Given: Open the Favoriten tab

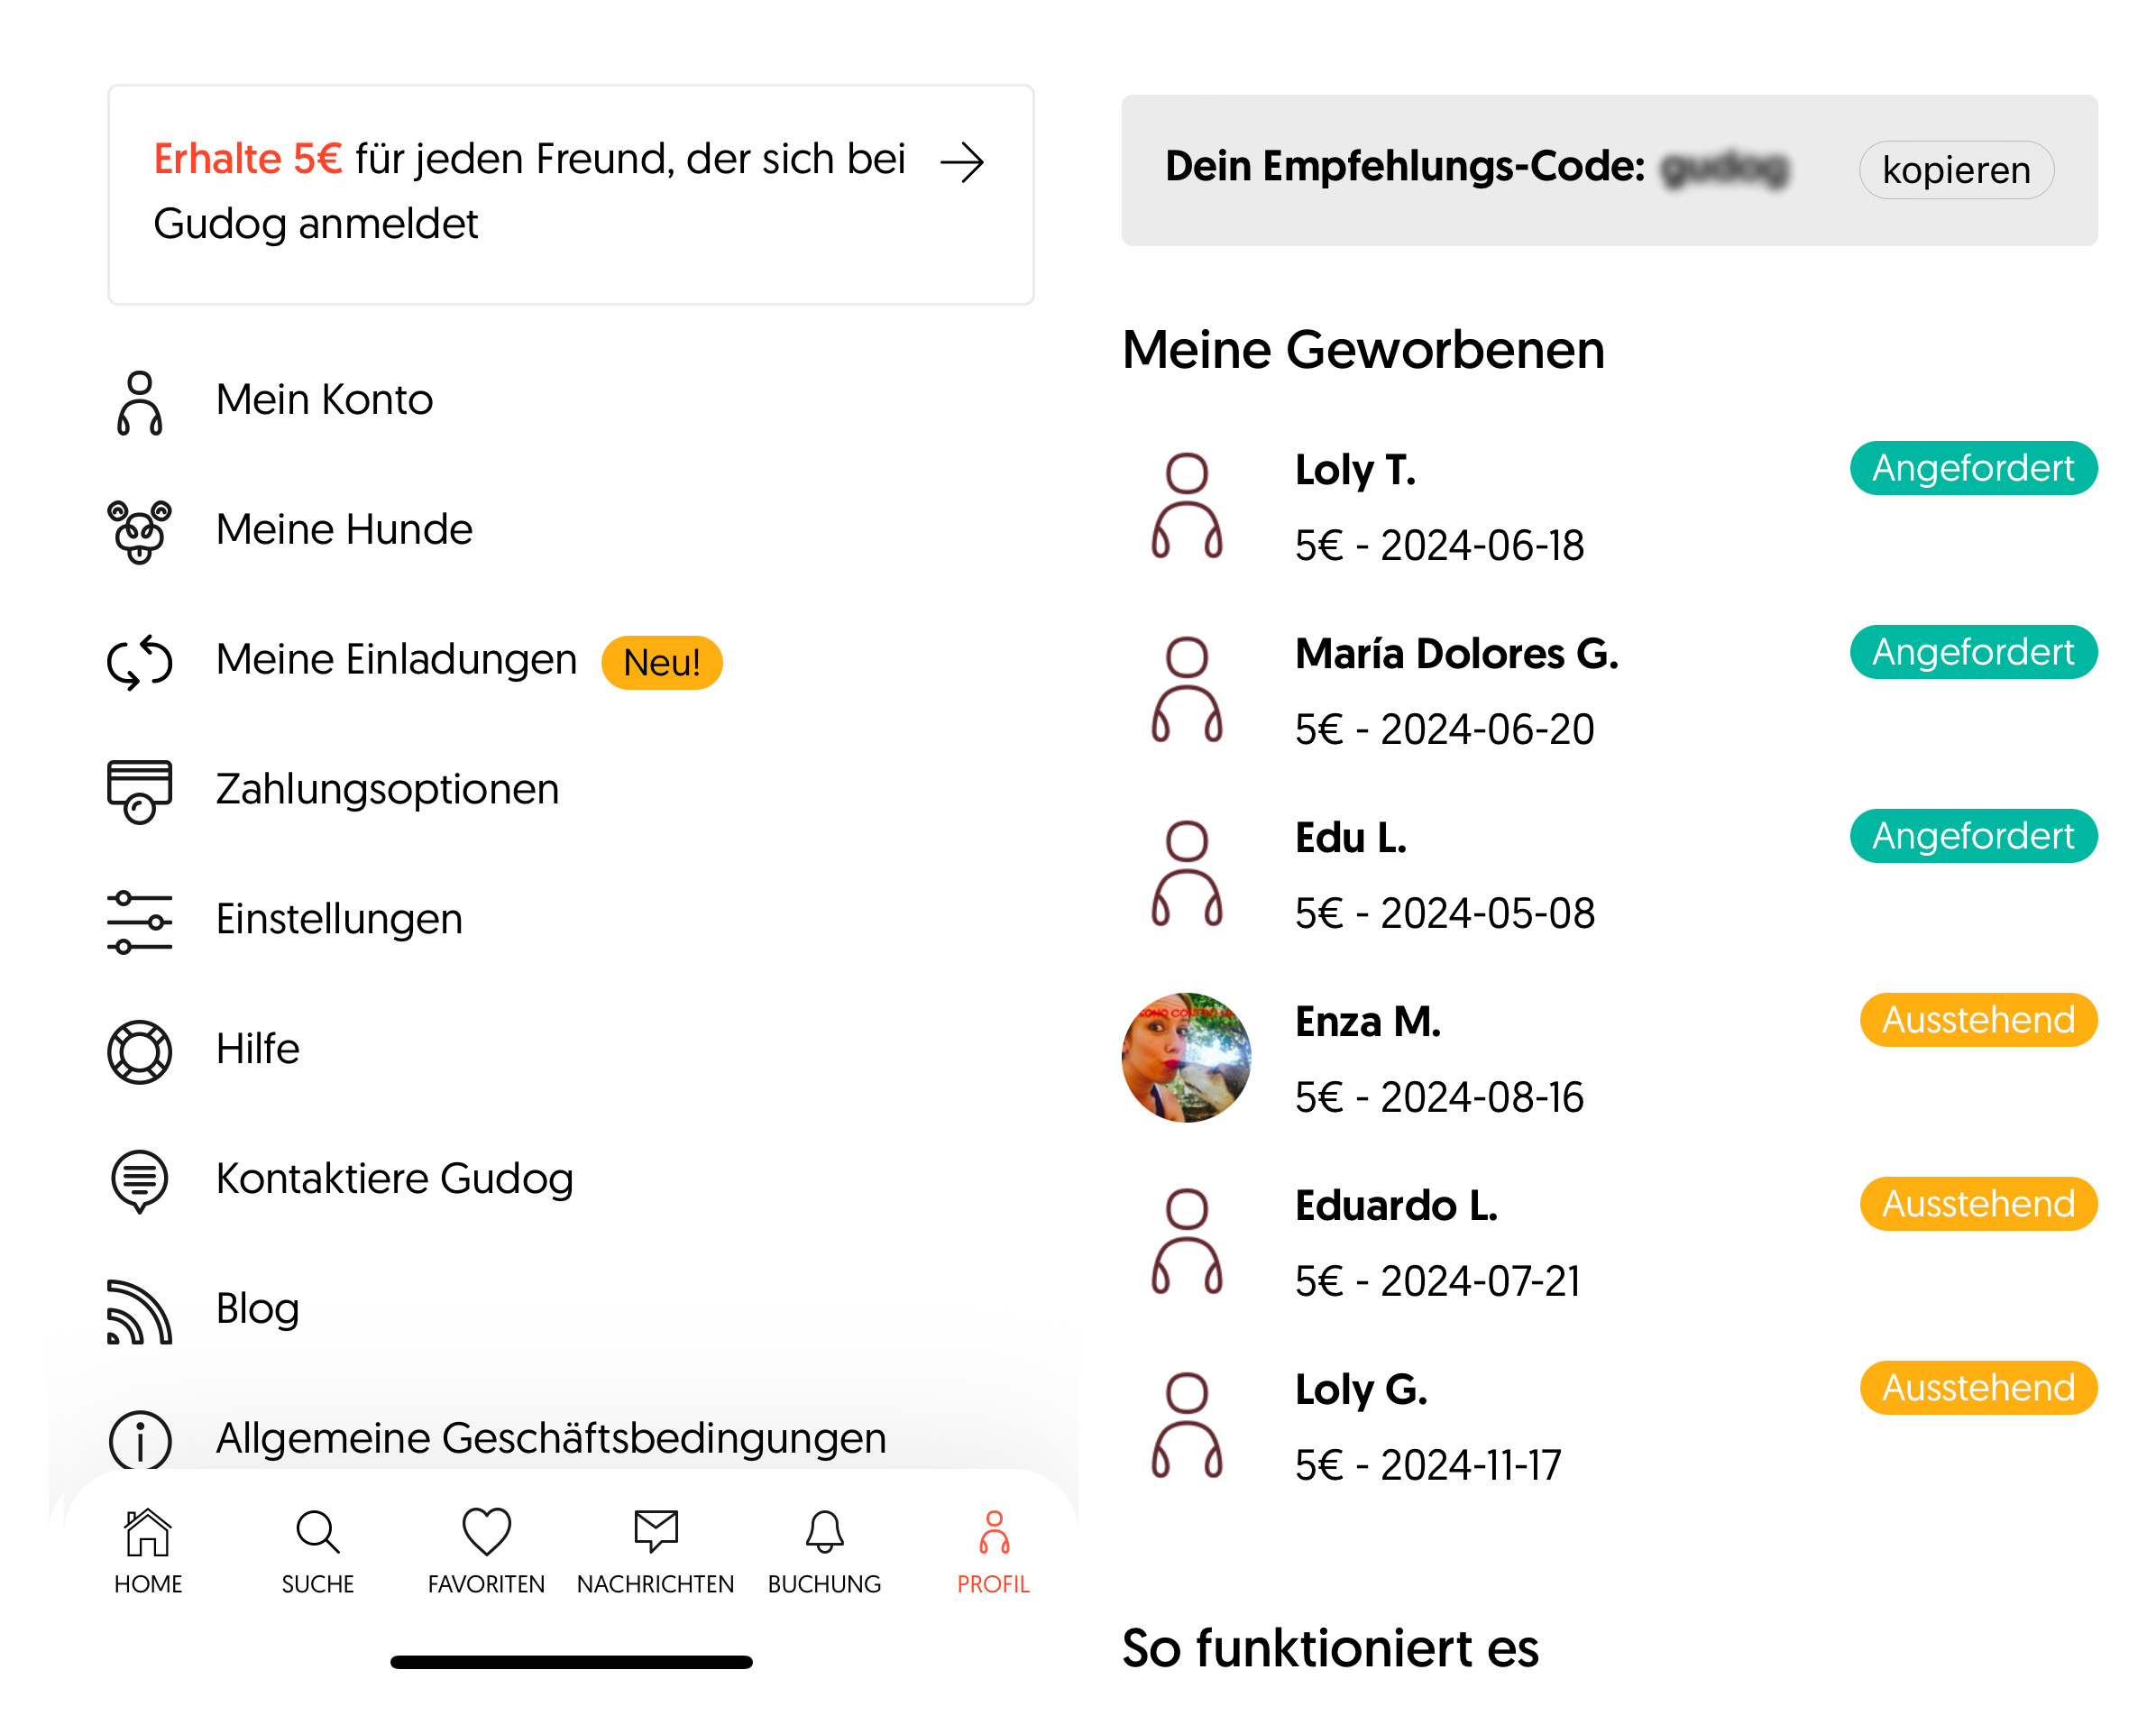Looking at the screenshot, I should coord(486,1550).
